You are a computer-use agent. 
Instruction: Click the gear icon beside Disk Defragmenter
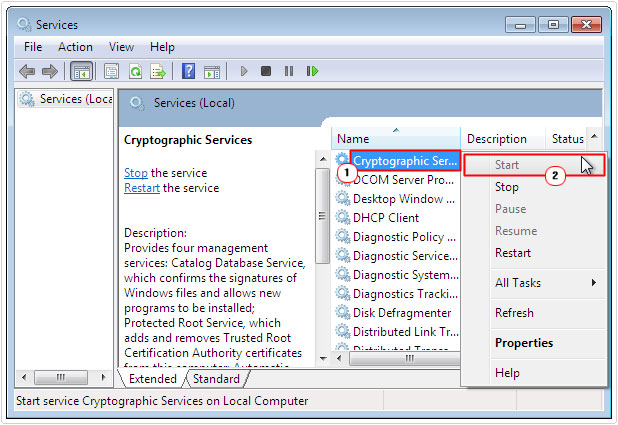(343, 312)
